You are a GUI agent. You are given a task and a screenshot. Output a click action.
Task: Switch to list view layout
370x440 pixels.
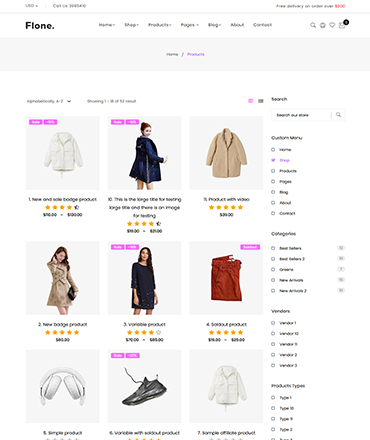pos(261,101)
